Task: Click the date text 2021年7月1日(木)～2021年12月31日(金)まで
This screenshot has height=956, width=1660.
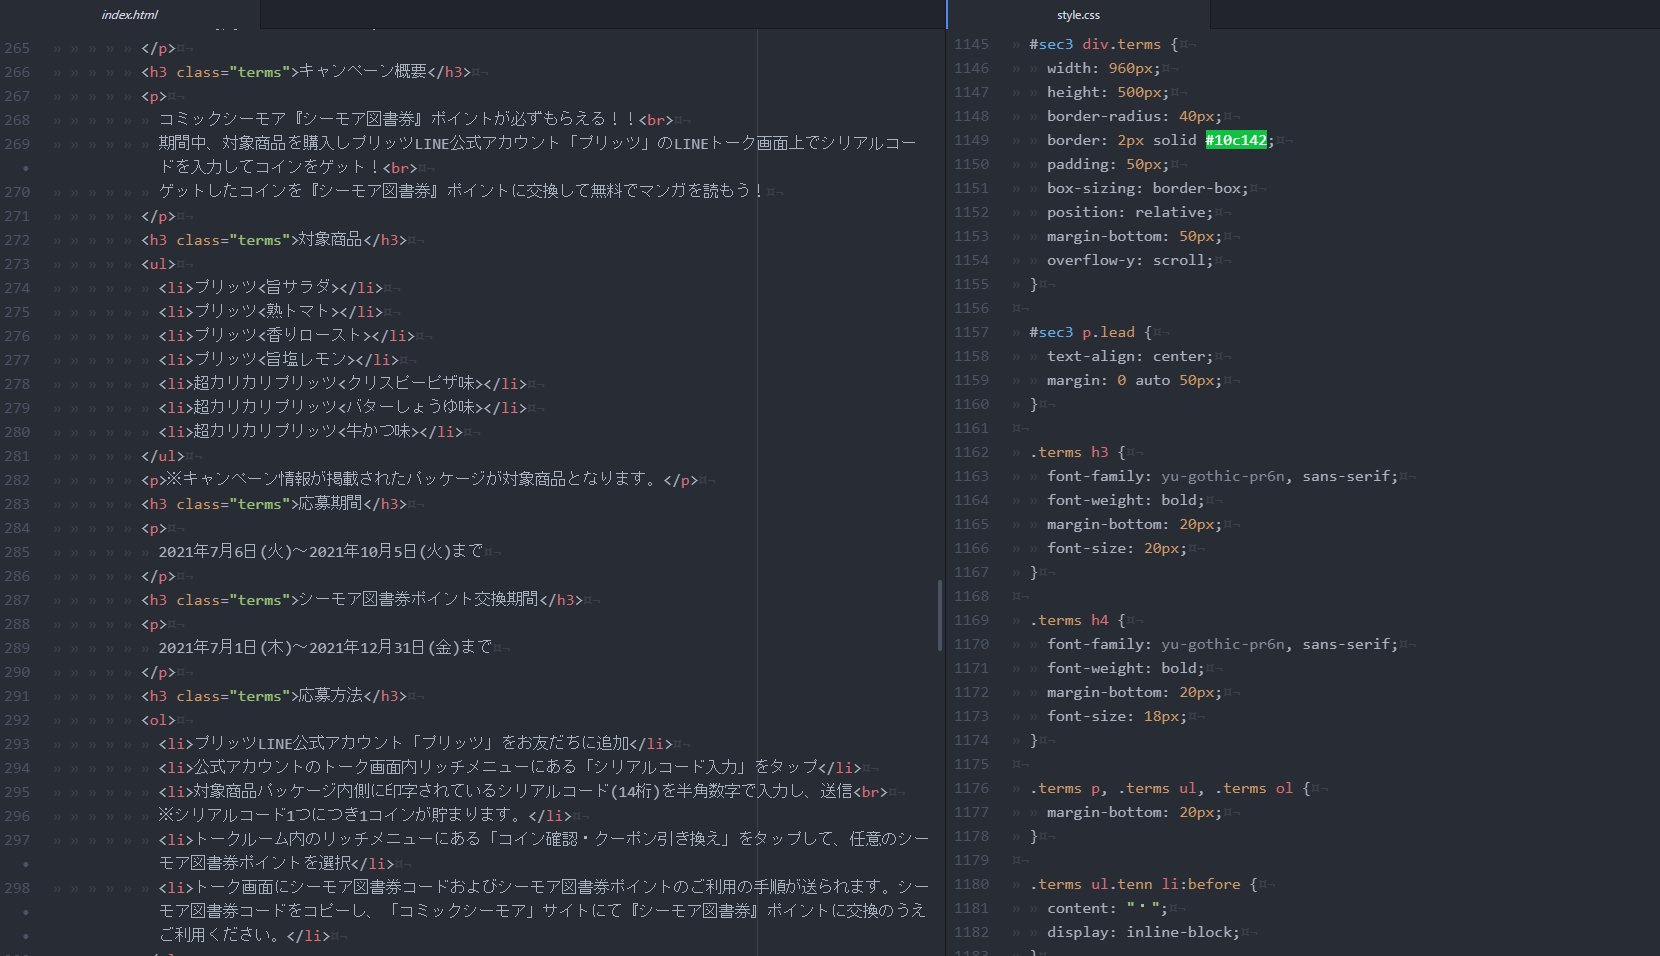Action: [x=325, y=648]
